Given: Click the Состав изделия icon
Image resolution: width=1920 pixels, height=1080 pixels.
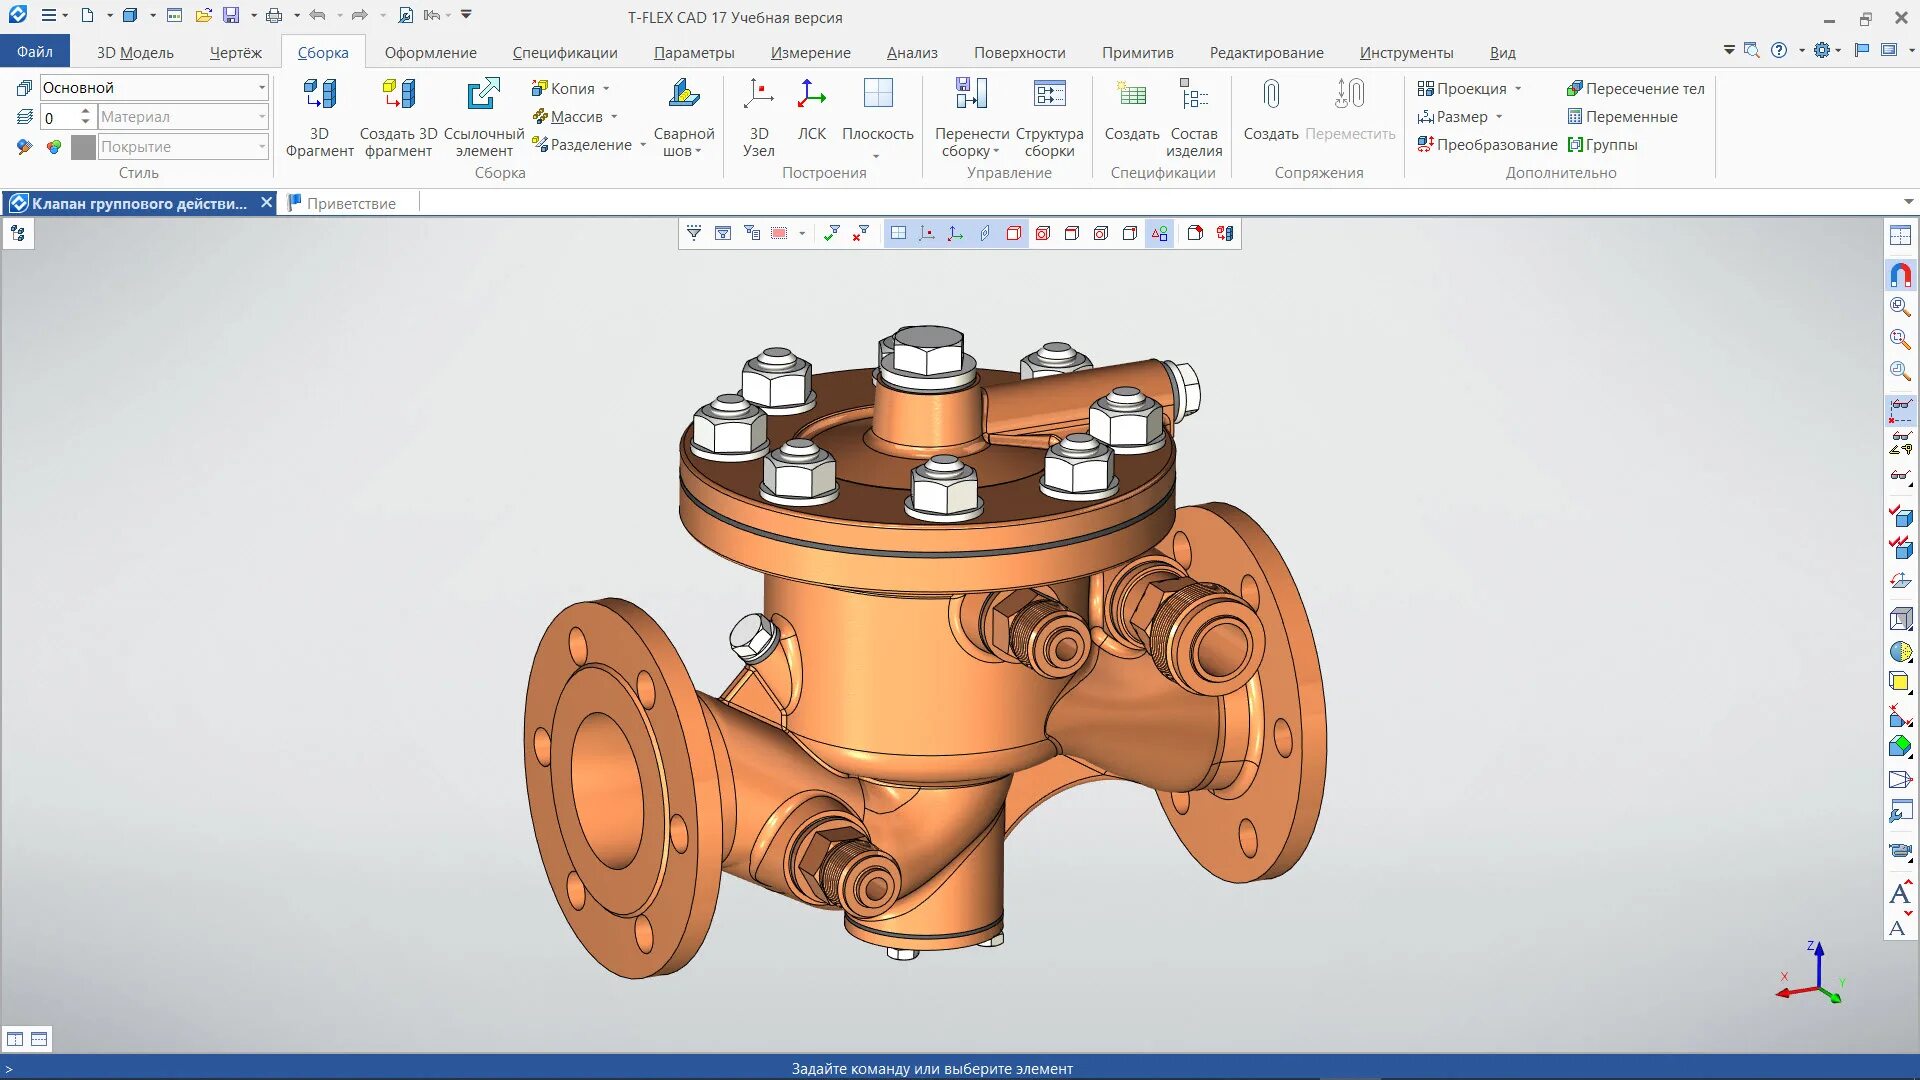Looking at the screenshot, I should 1193,95.
